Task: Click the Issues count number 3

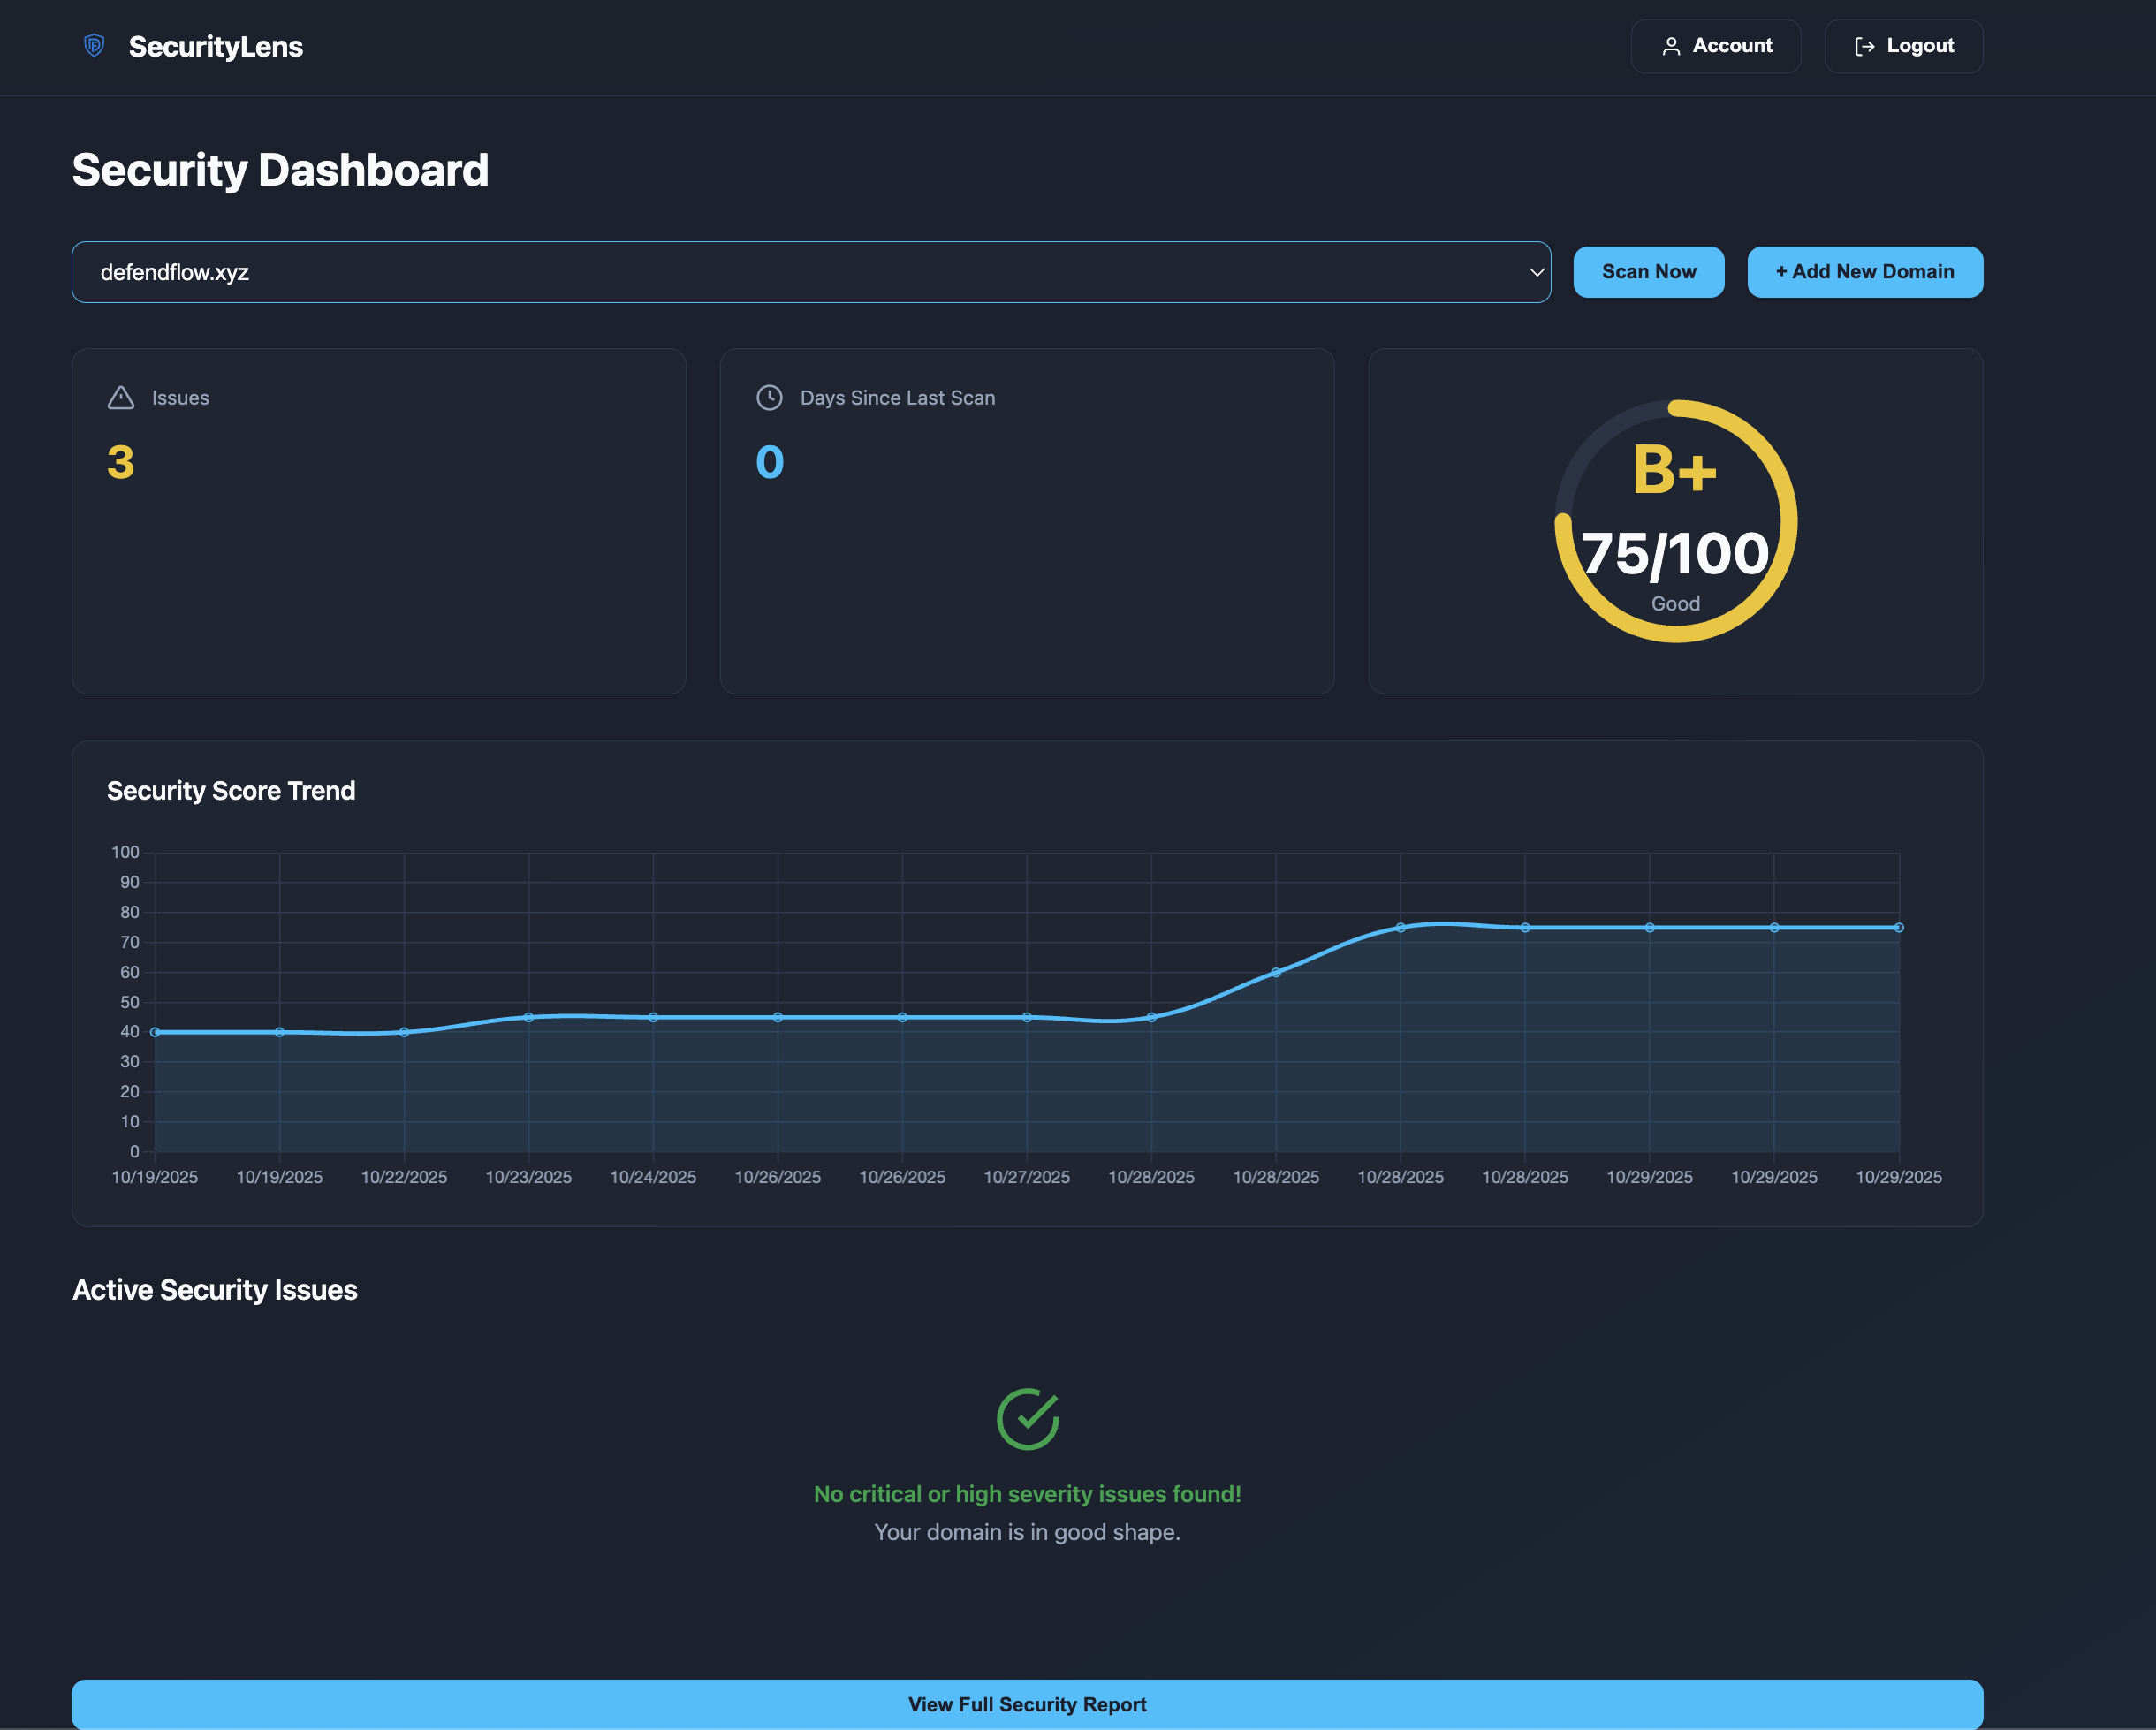Action: point(121,462)
